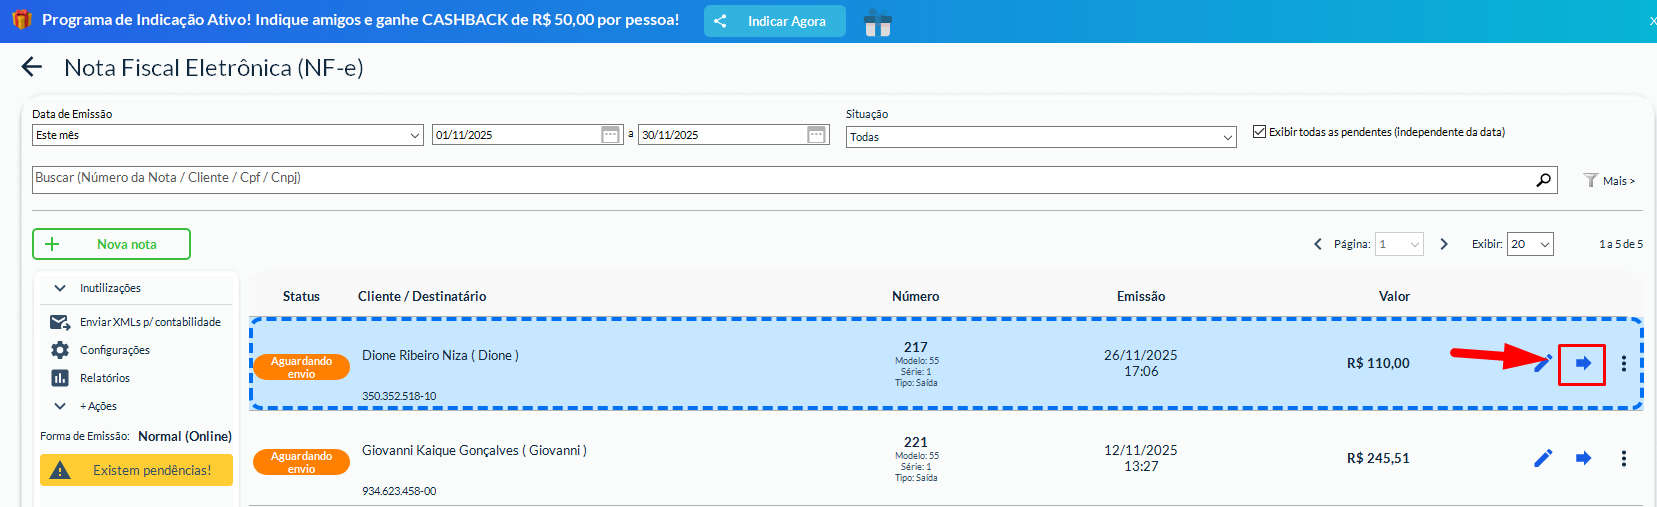Open the Situação dropdown showing 'Todas'
Image resolution: width=1657 pixels, height=507 pixels.
1041,137
